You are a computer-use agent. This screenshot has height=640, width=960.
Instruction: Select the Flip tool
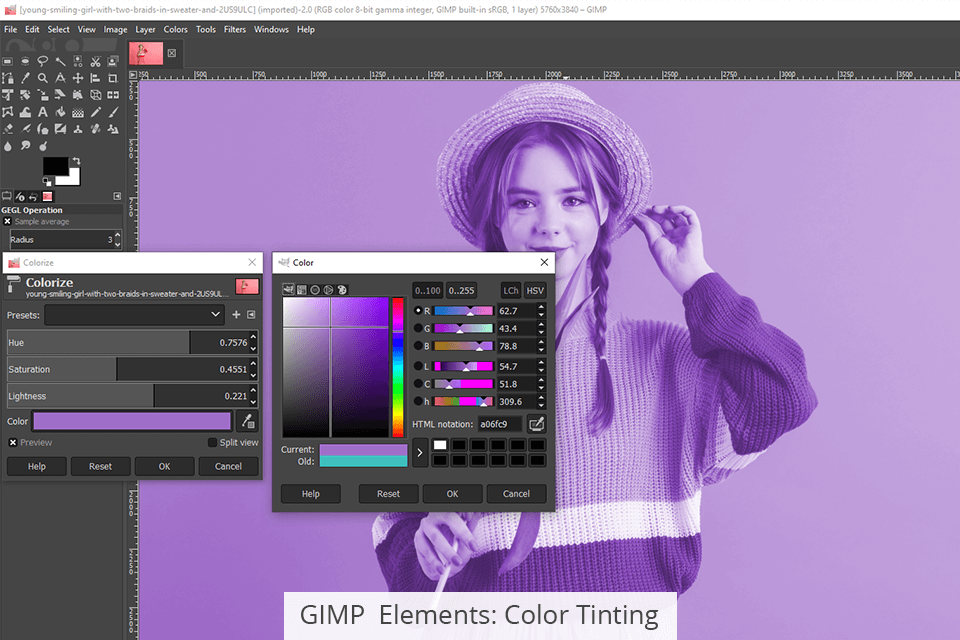(113, 95)
